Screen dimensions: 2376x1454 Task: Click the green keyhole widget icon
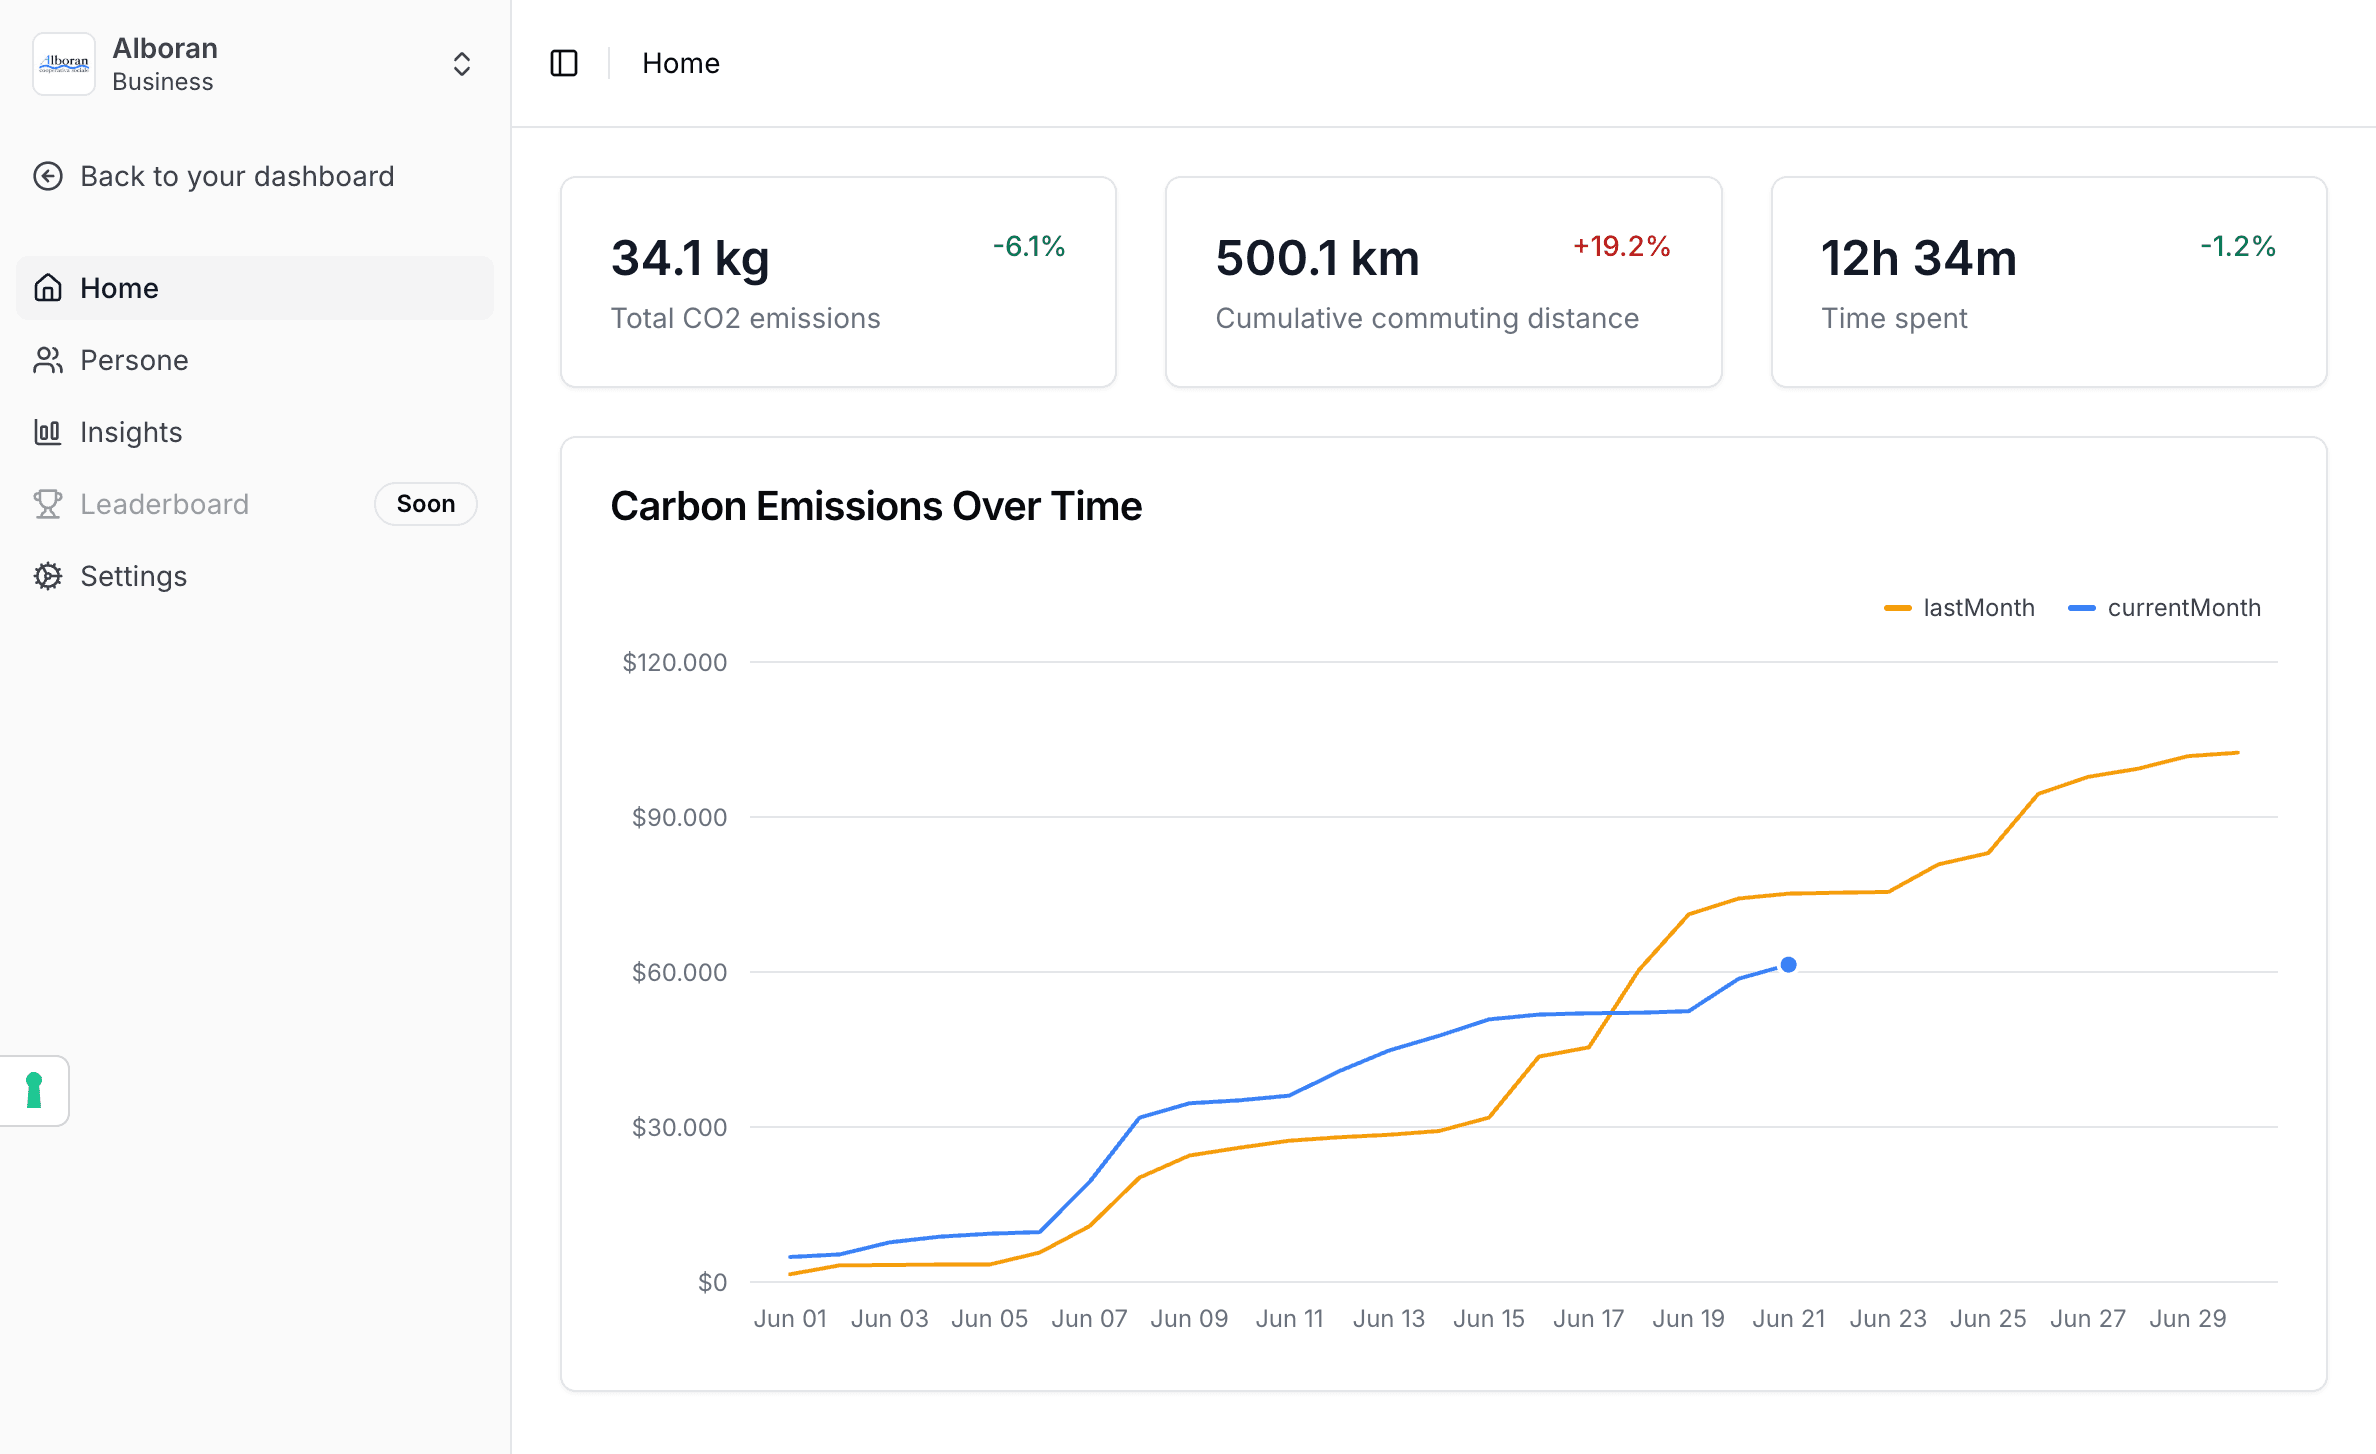coord(34,1090)
